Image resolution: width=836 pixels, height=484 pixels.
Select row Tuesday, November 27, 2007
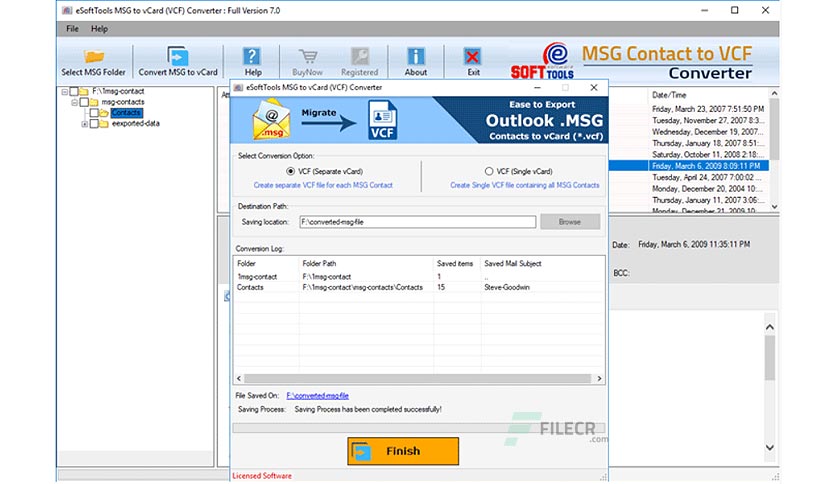click(x=708, y=120)
